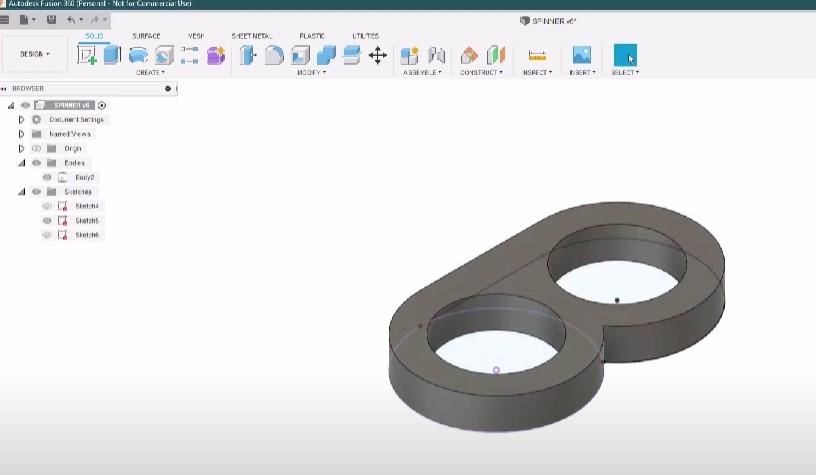The image size is (816, 475).
Task: Switch to the SOLID tab
Action: tap(94, 36)
